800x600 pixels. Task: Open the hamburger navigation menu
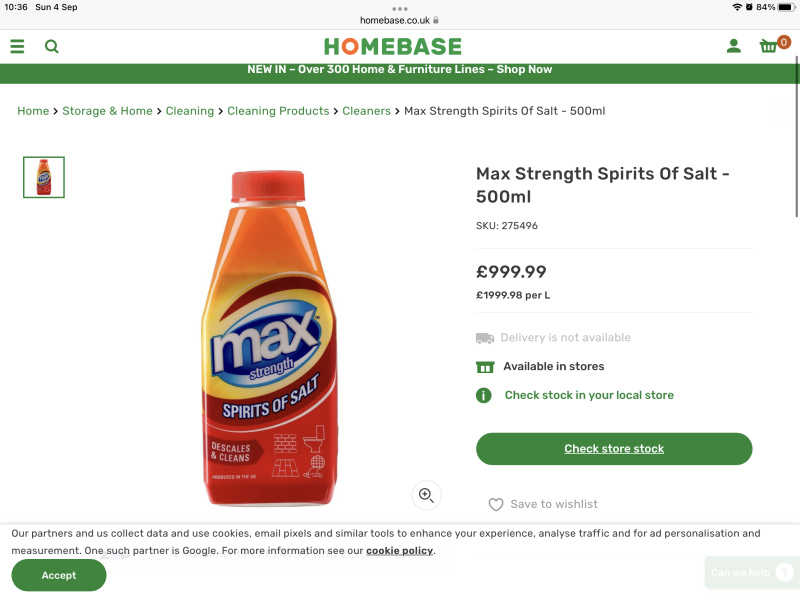[17, 46]
